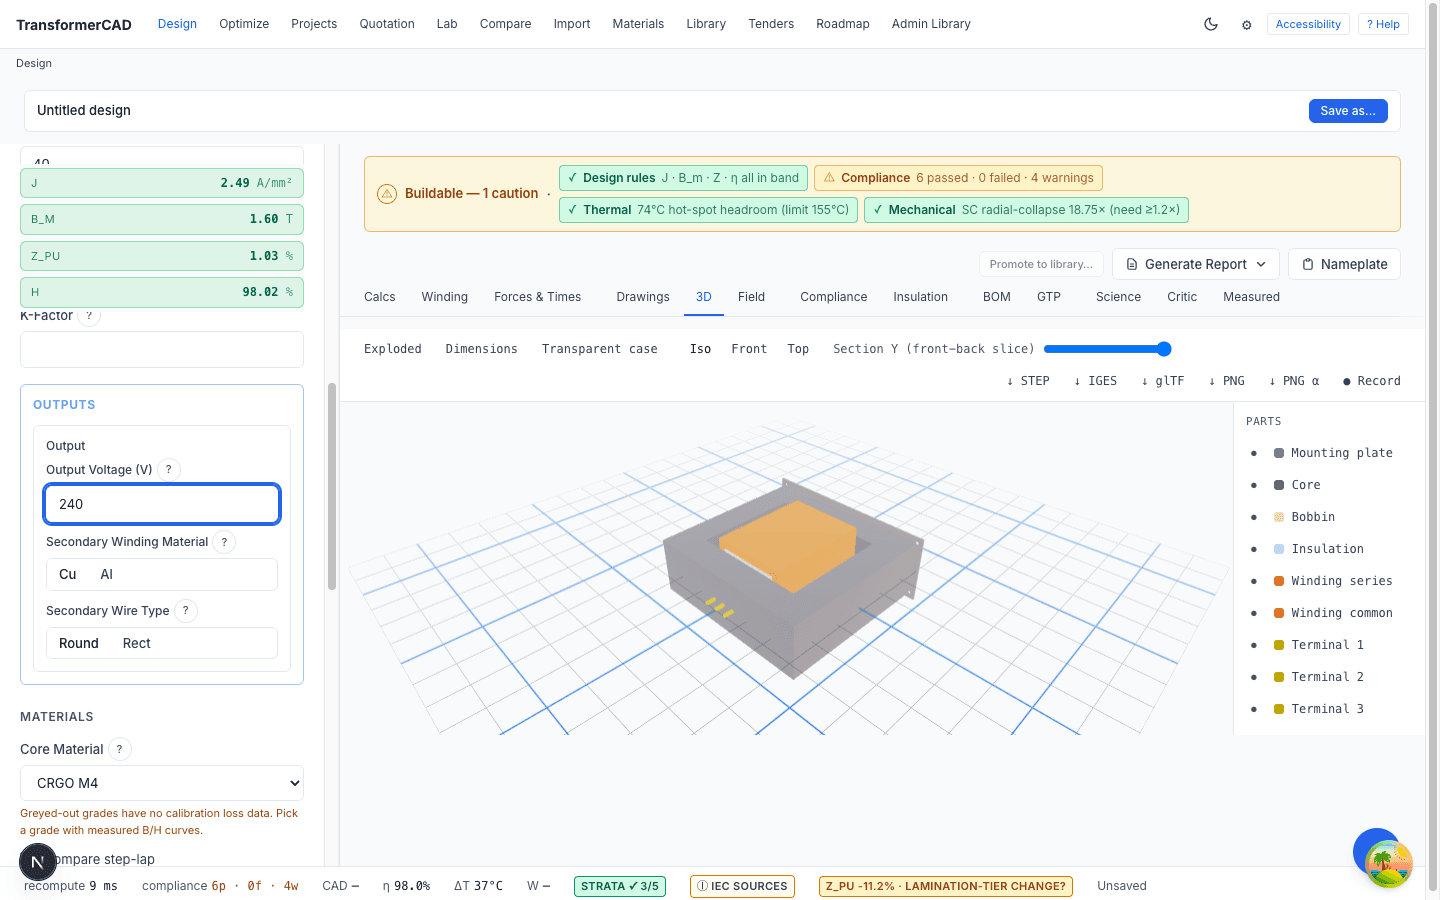The image size is (1440, 900).
Task: Open settings gear icon in header
Action: (1246, 25)
